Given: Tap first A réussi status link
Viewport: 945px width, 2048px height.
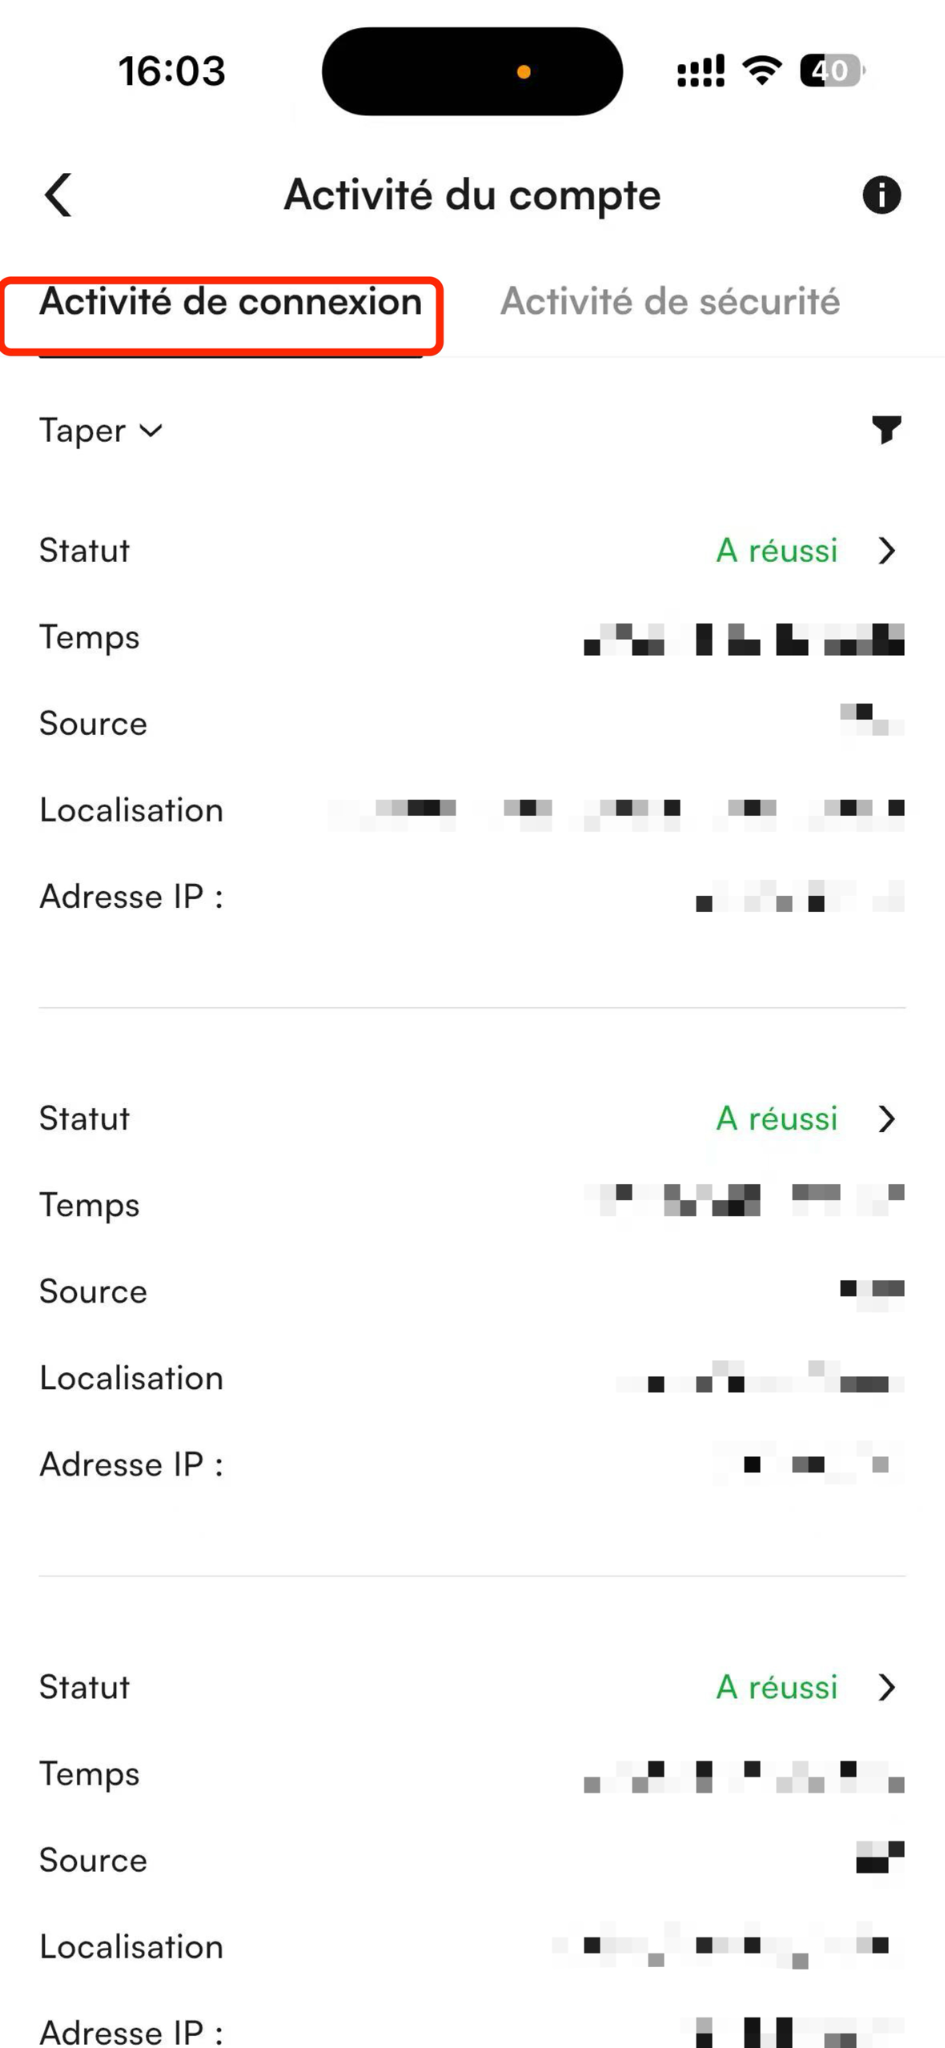Looking at the screenshot, I should [777, 551].
